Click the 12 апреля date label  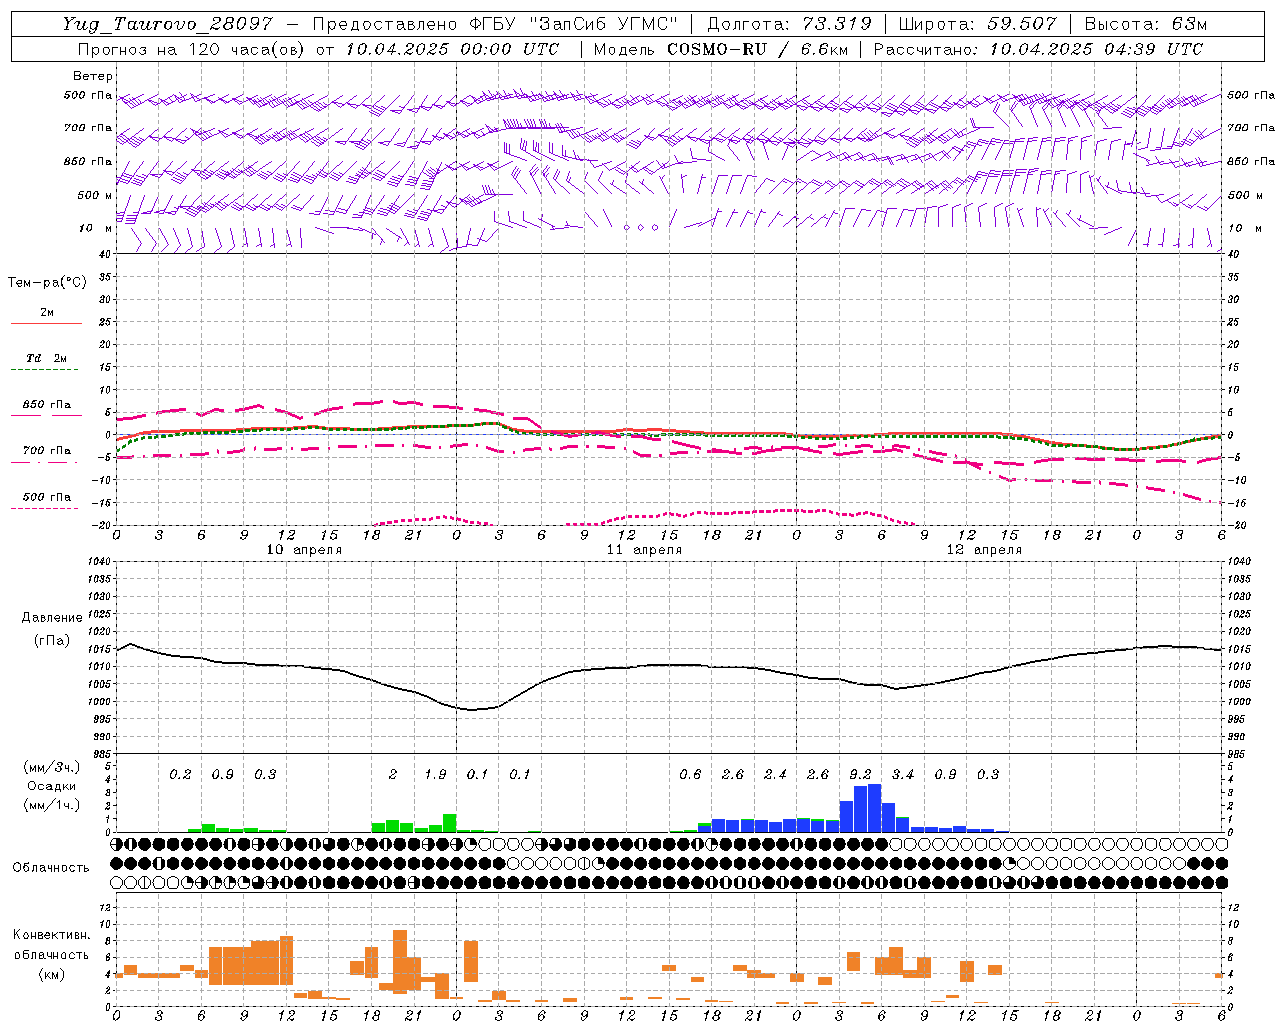pyautogui.click(x=984, y=550)
